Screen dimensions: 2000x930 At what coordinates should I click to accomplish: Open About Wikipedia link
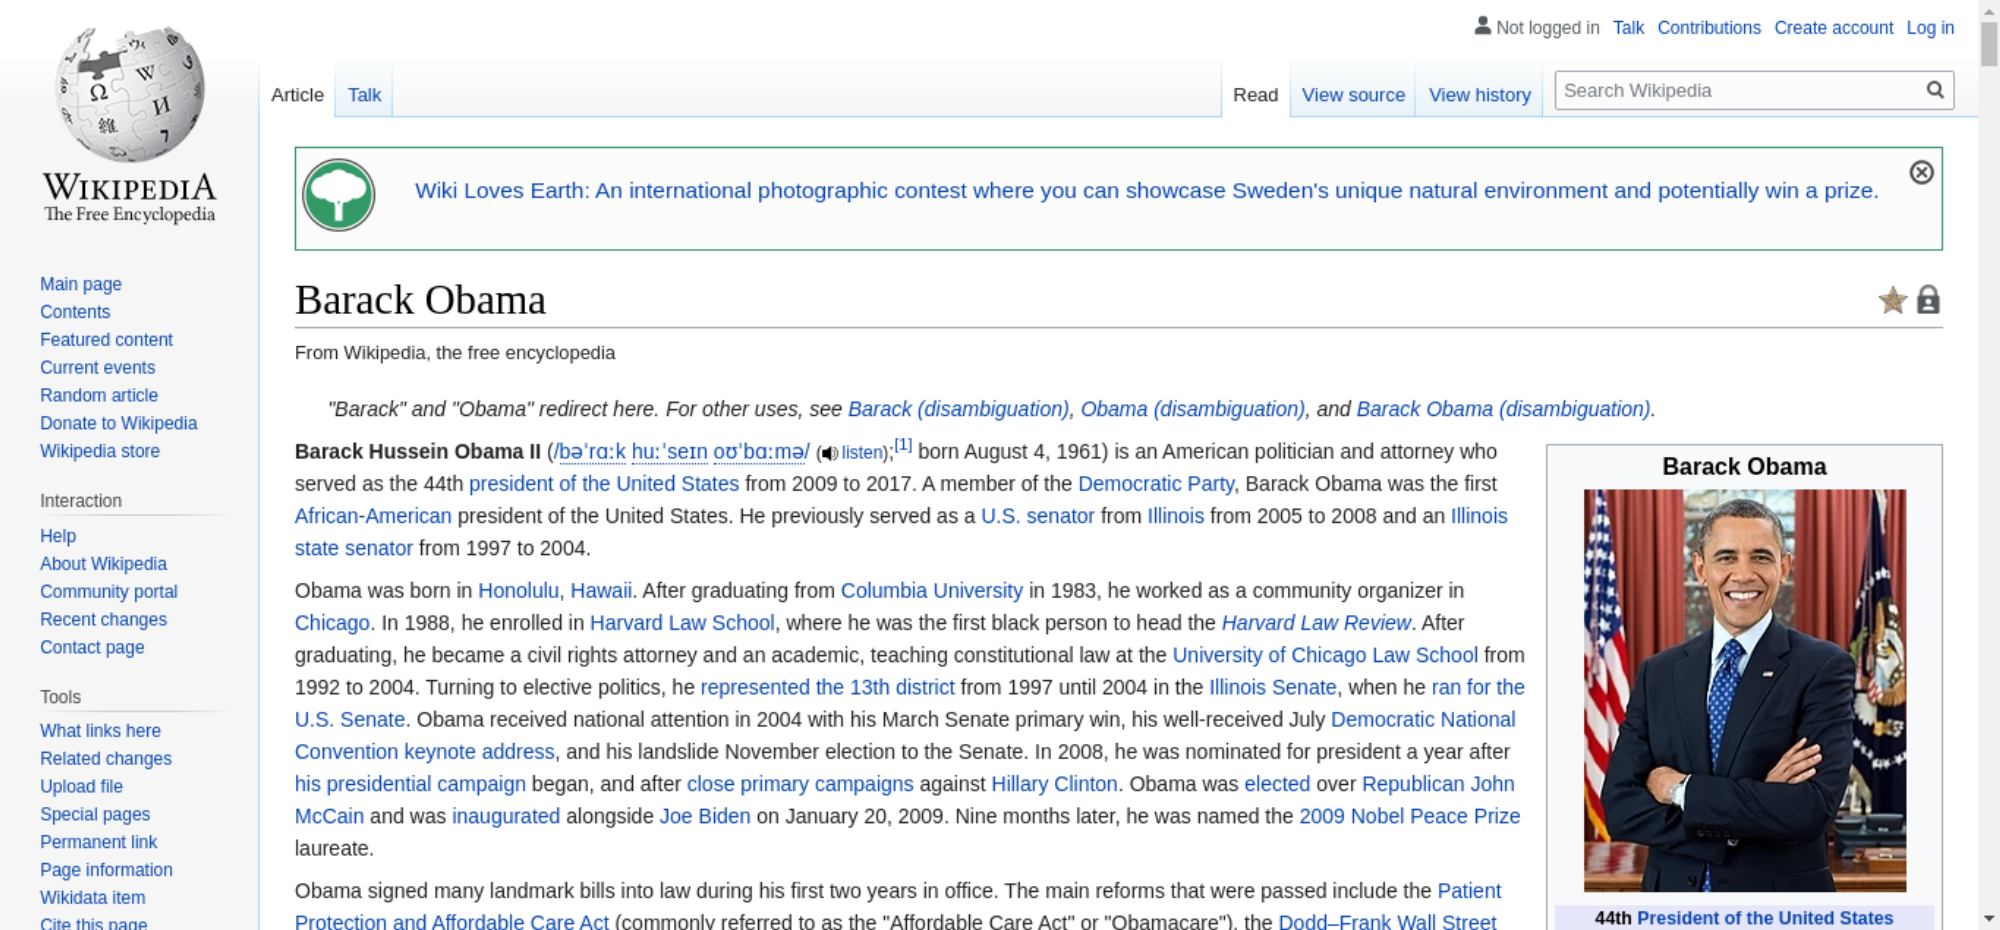(103, 564)
